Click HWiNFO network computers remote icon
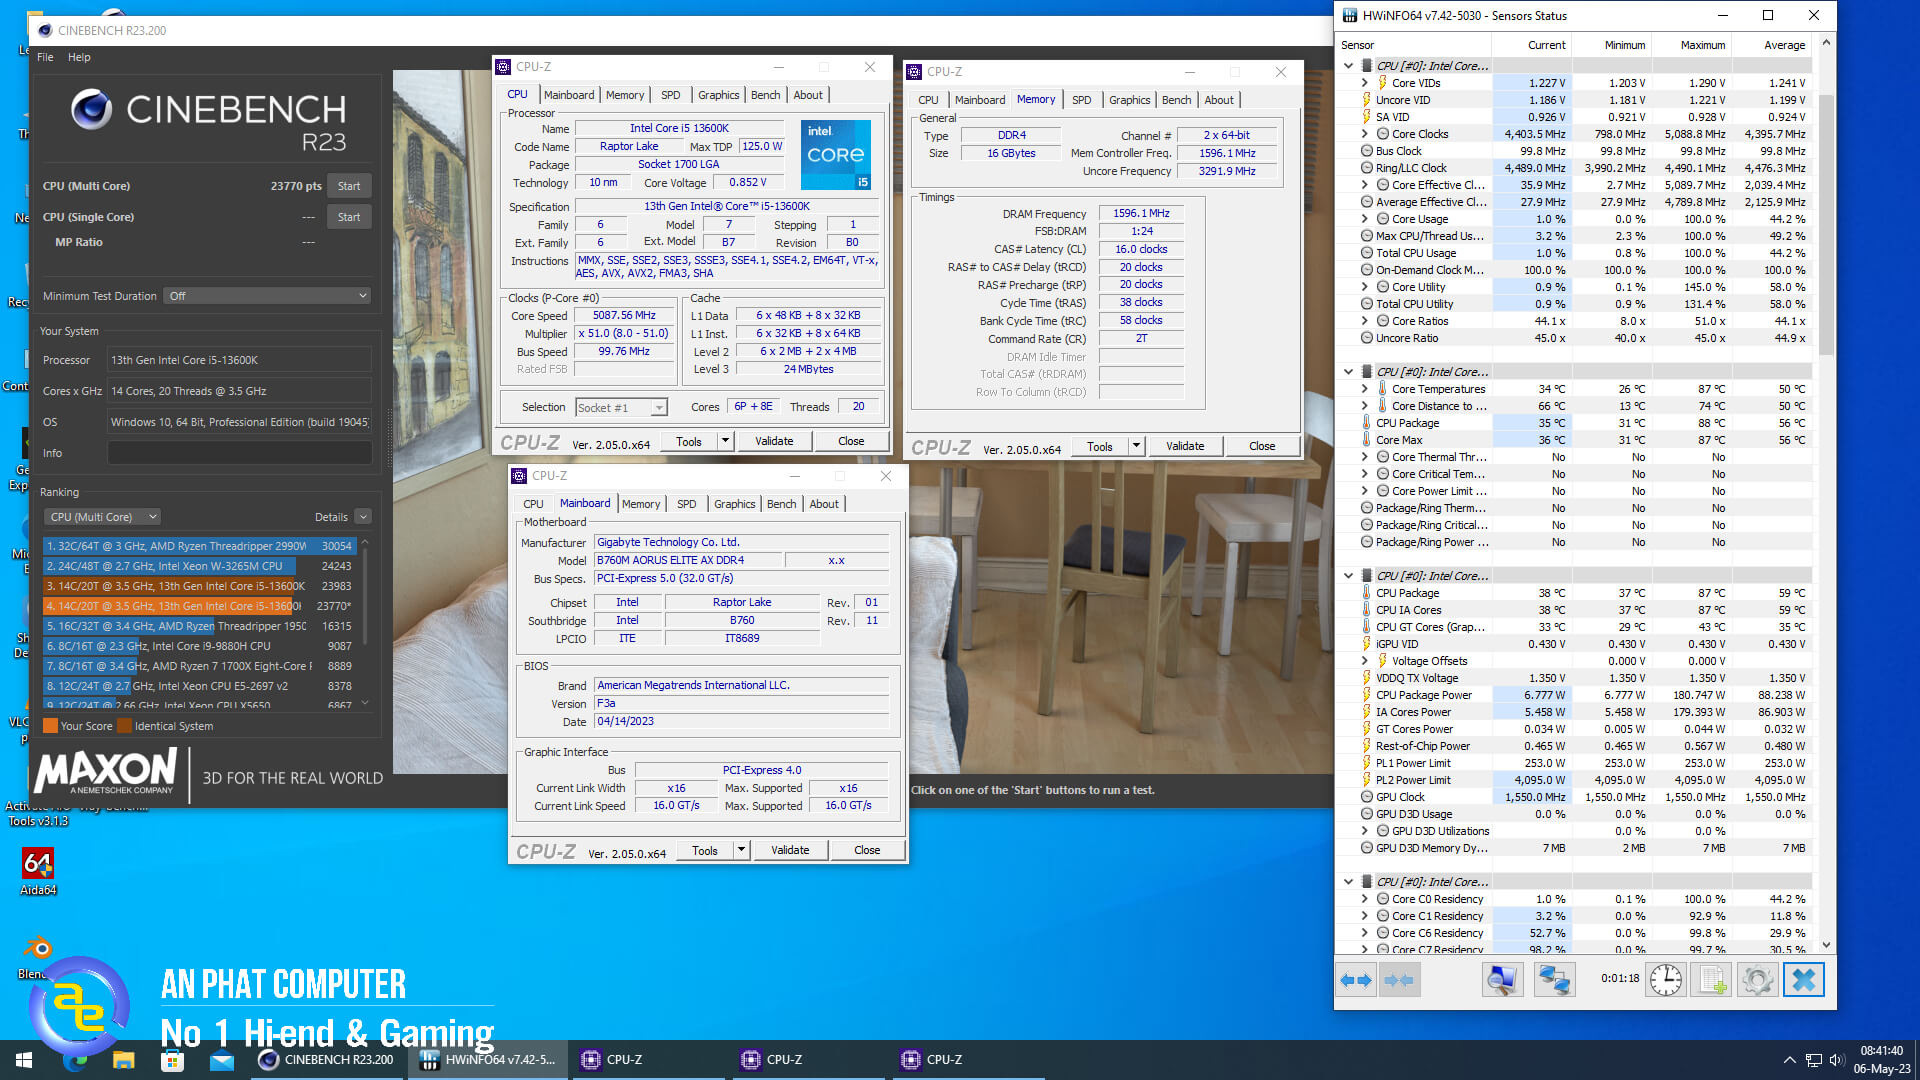Viewport: 1920px width, 1080px height. point(1554,980)
